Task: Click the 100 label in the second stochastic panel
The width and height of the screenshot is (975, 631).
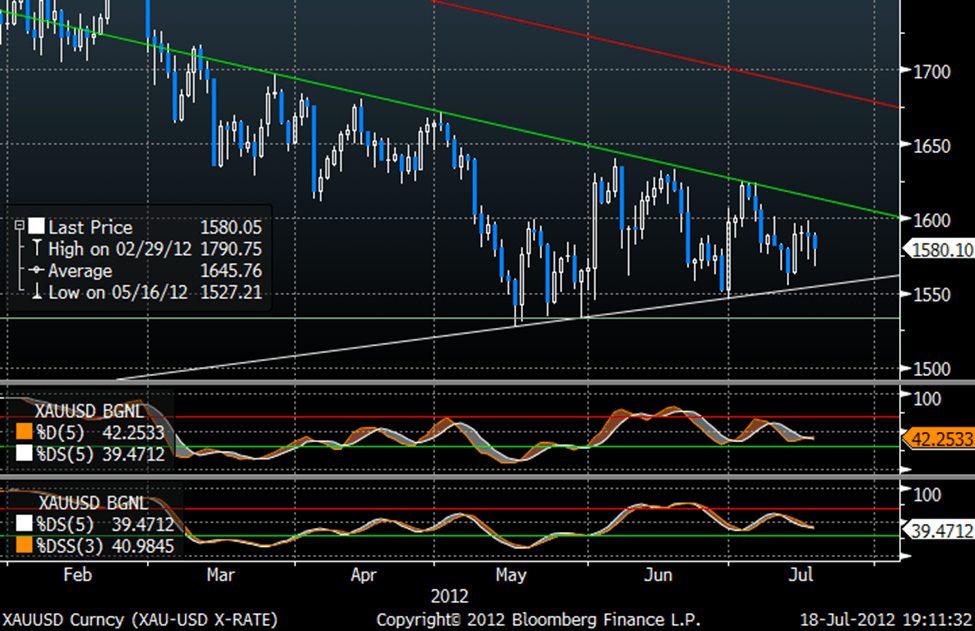Action: click(x=927, y=494)
